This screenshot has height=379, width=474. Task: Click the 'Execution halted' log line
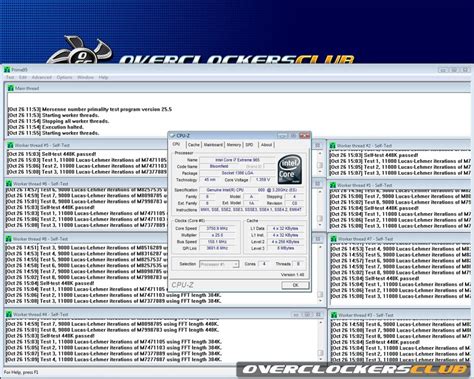coord(45,127)
